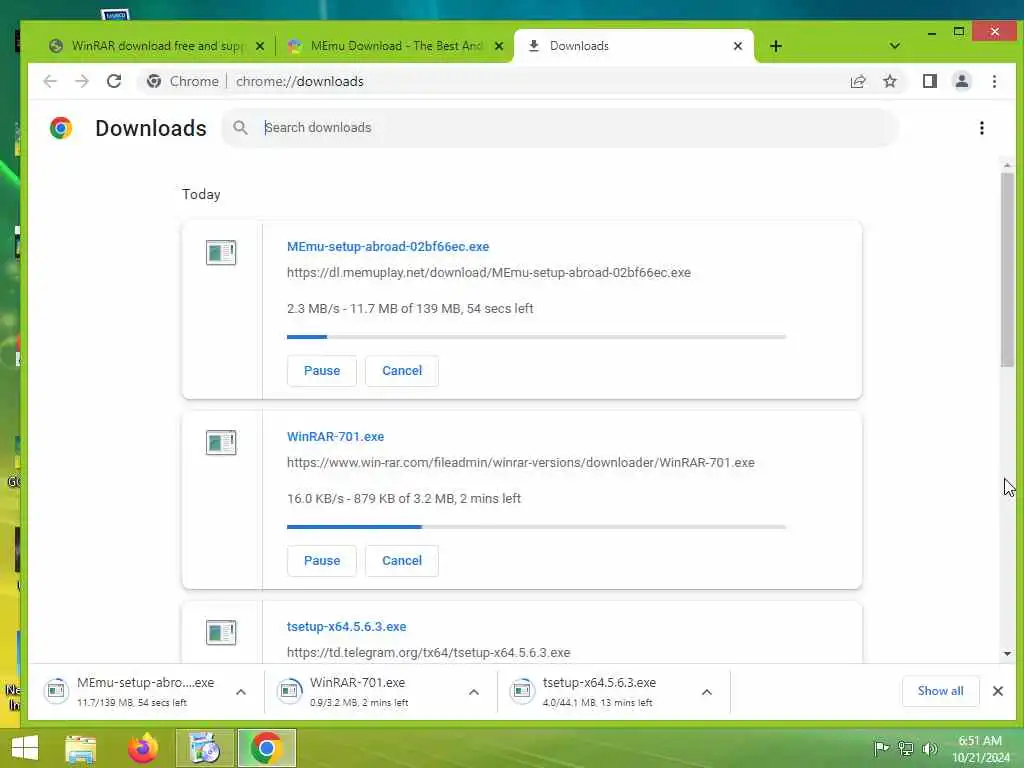Open the Windows Start menu
The width and height of the screenshot is (1024, 768).
(x=25, y=748)
